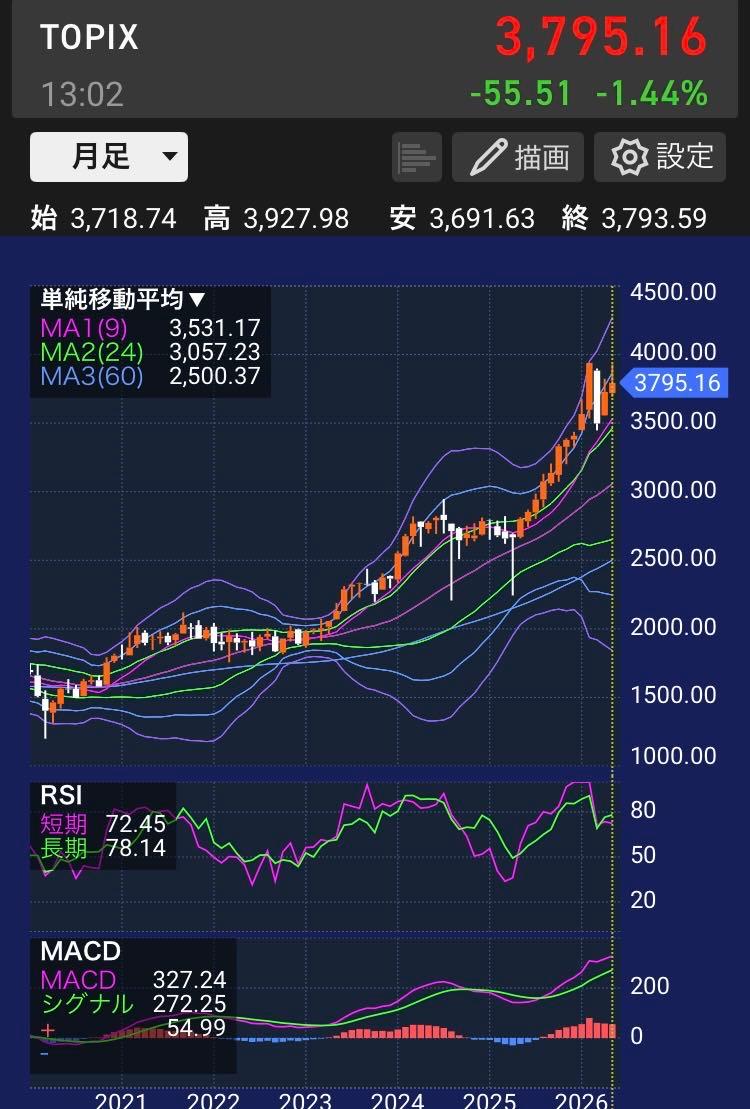Click the 3000.00 price axis label
The width and height of the screenshot is (750, 1109).
[673, 489]
